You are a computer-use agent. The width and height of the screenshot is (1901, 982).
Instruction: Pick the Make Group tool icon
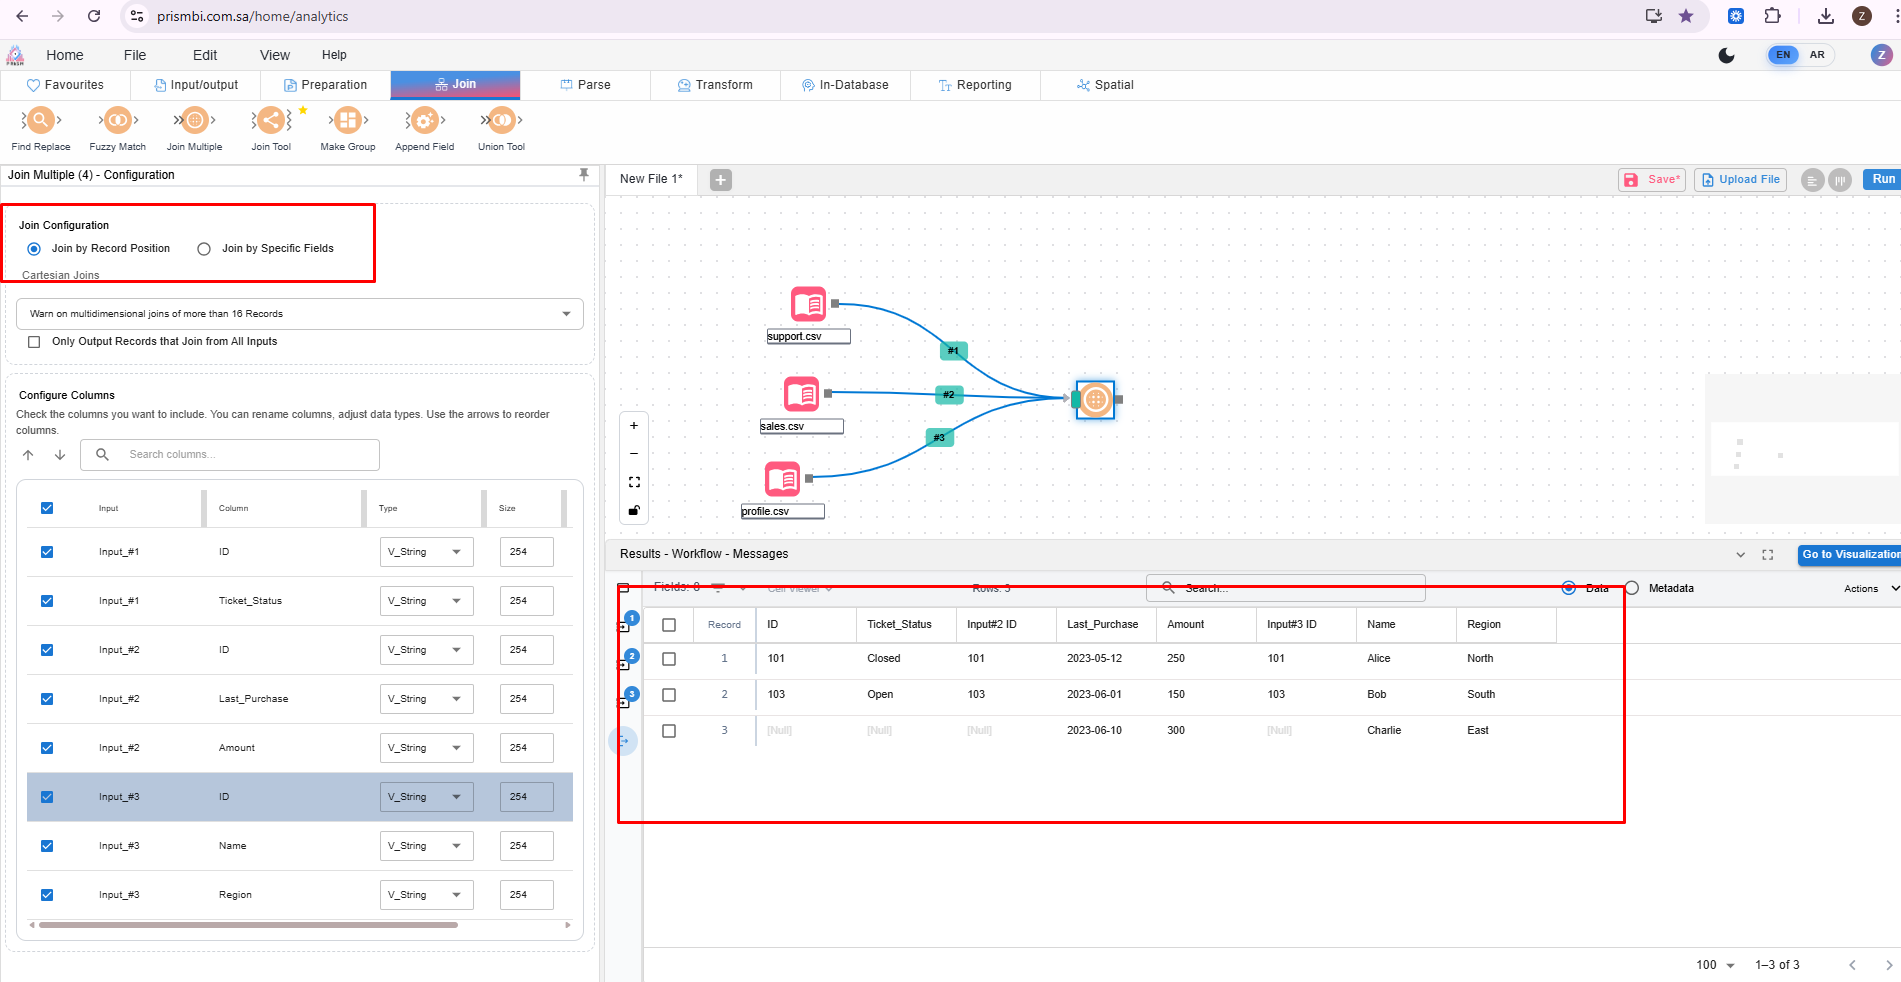point(347,121)
